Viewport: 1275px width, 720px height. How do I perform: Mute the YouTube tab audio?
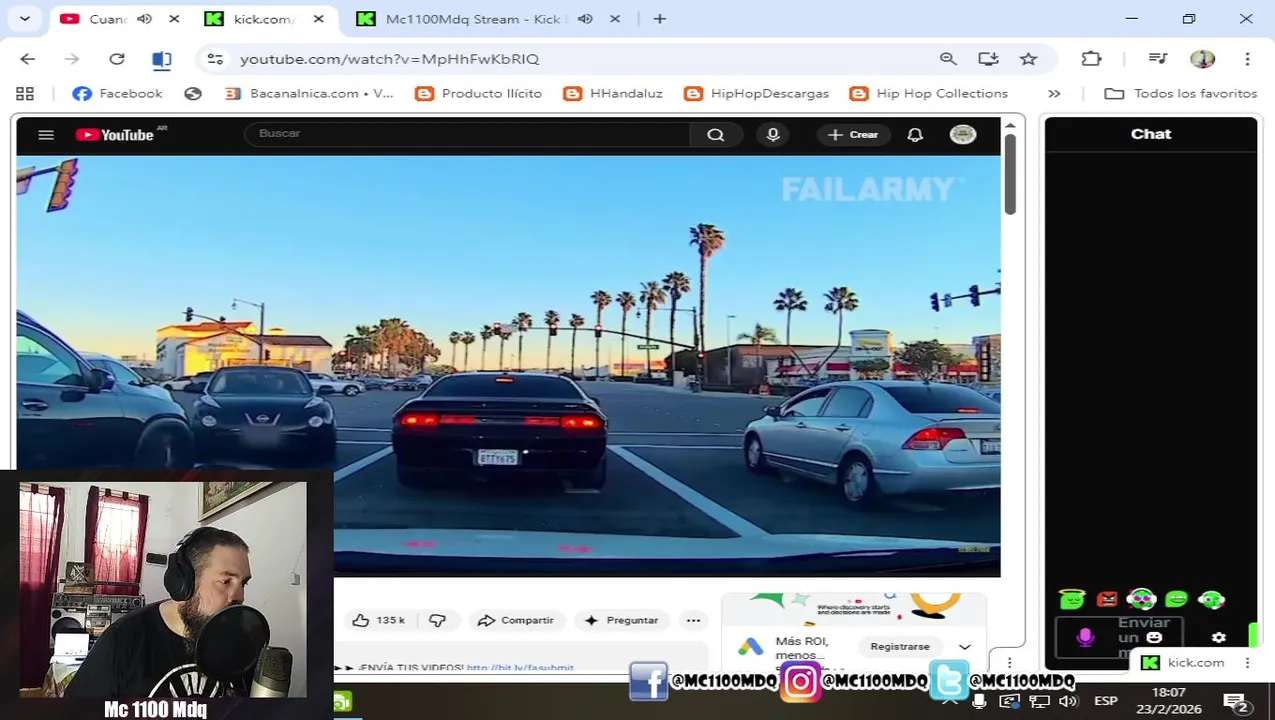(144, 19)
